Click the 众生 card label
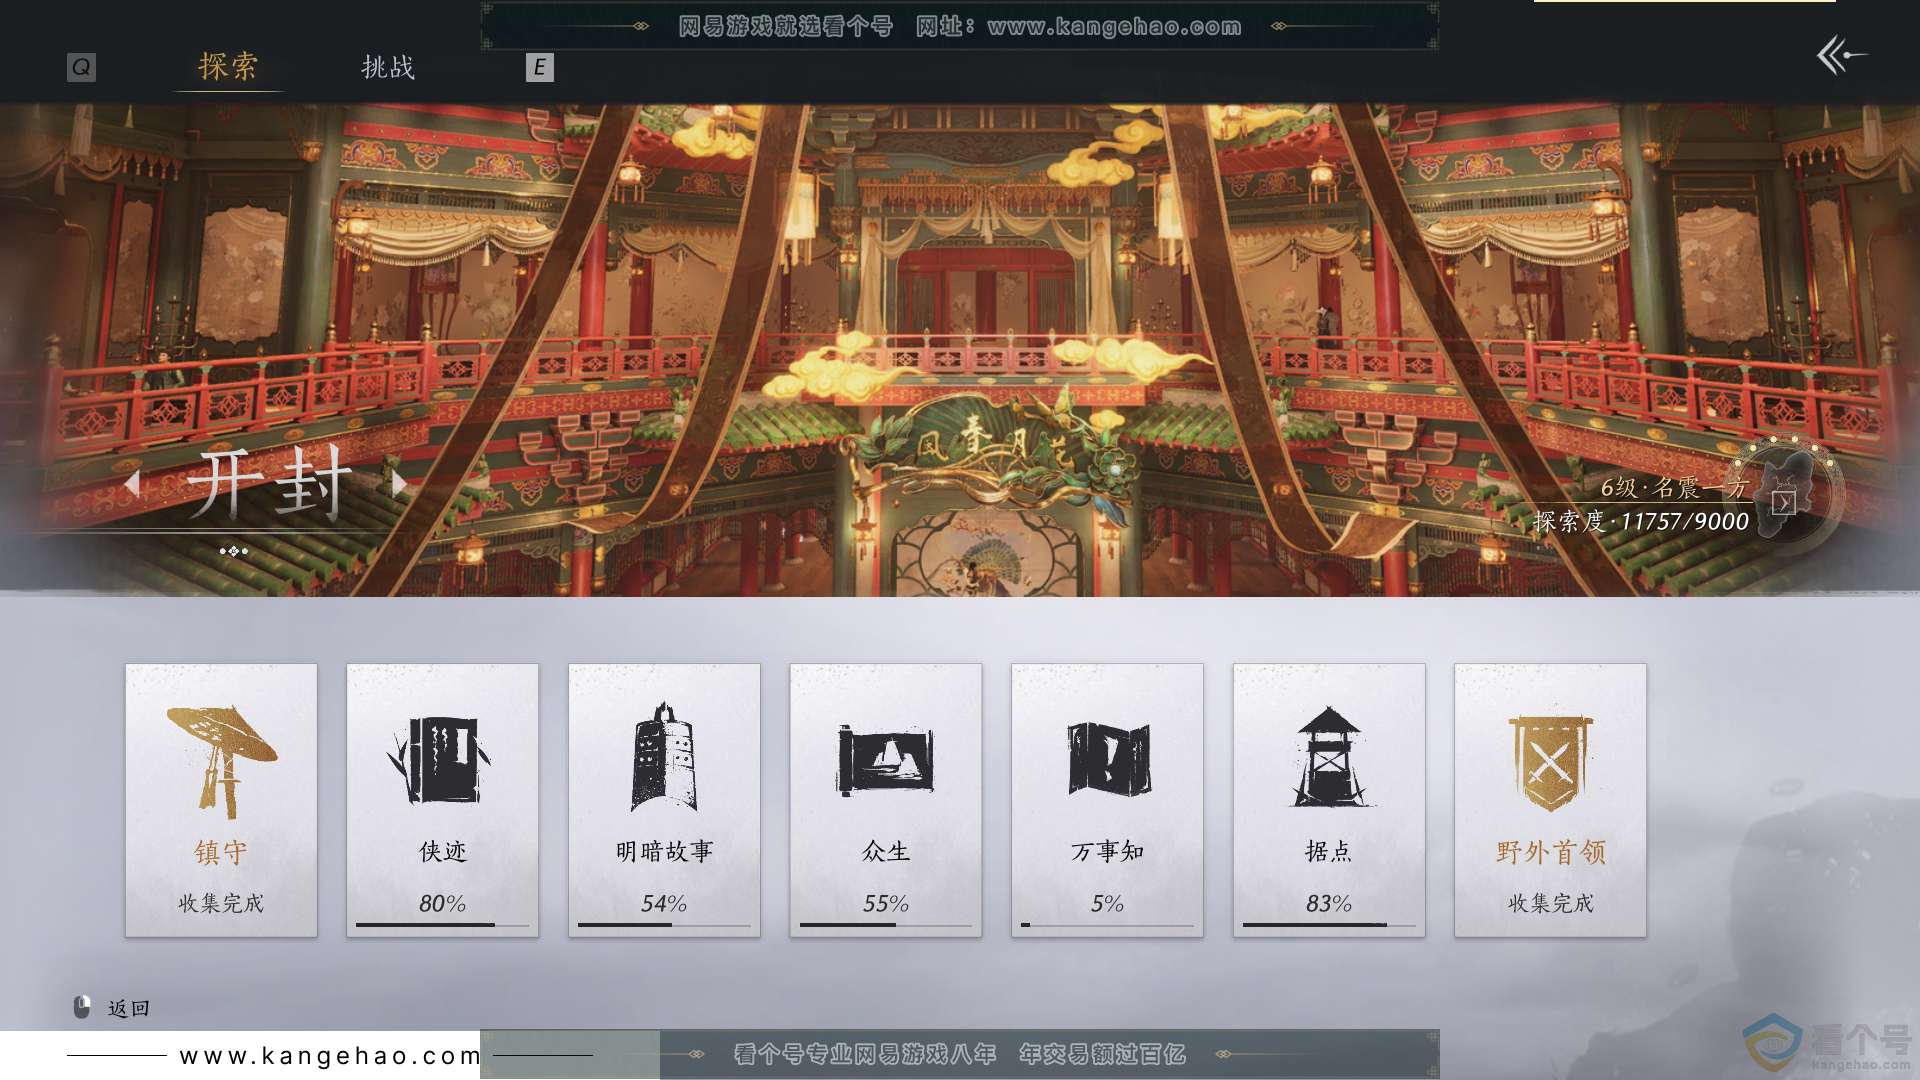Screen dimensions: 1920x1080 (886, 851)
